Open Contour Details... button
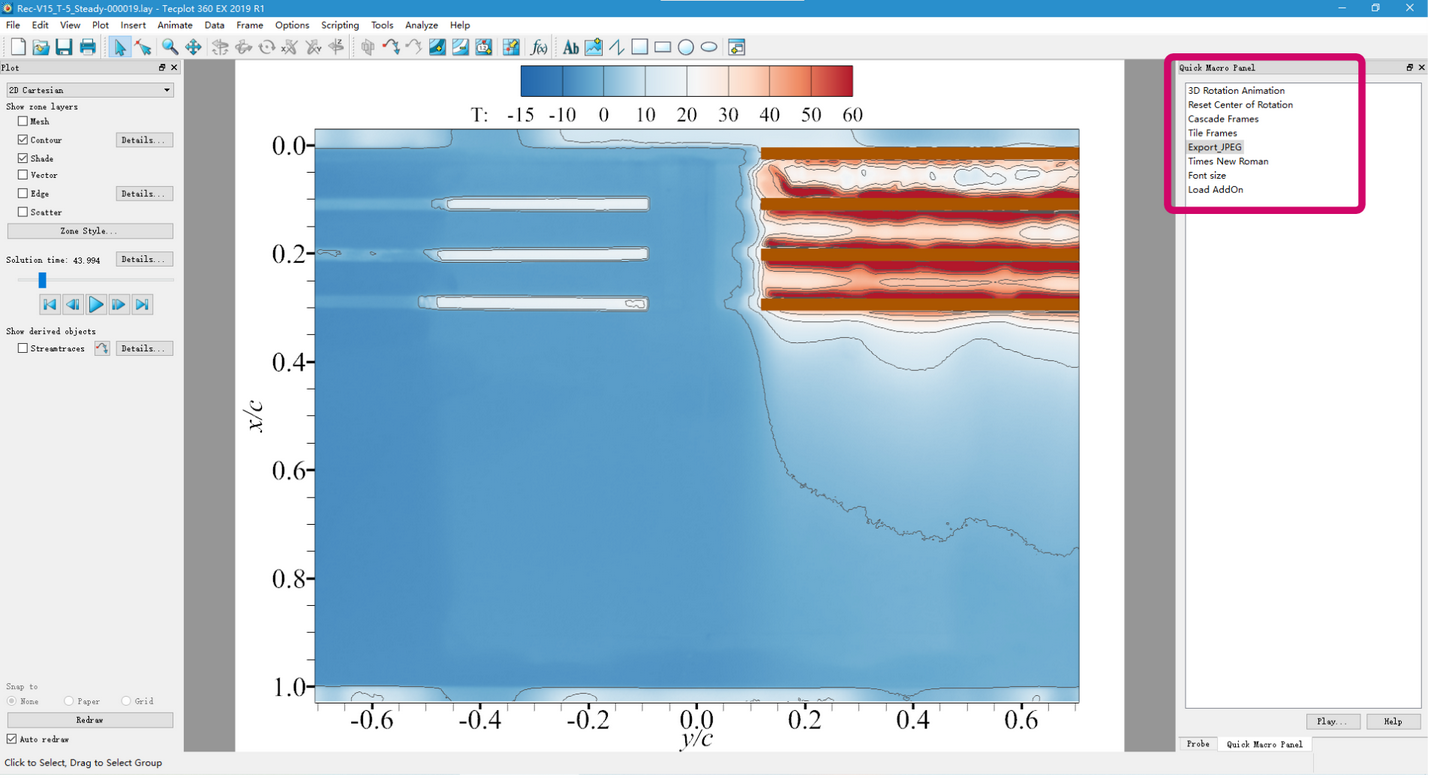 click(x=145, y=140)
